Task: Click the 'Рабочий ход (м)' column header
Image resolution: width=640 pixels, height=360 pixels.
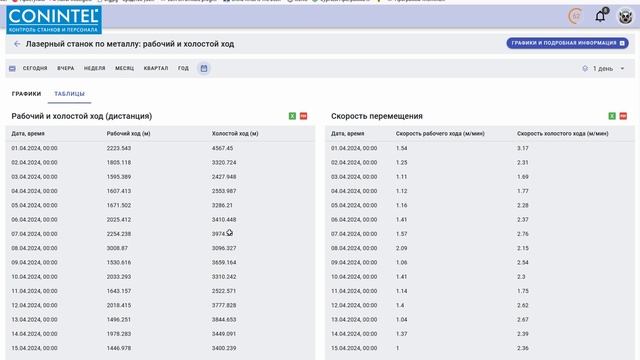Action: pyautogui.click(x=129, y=133)
